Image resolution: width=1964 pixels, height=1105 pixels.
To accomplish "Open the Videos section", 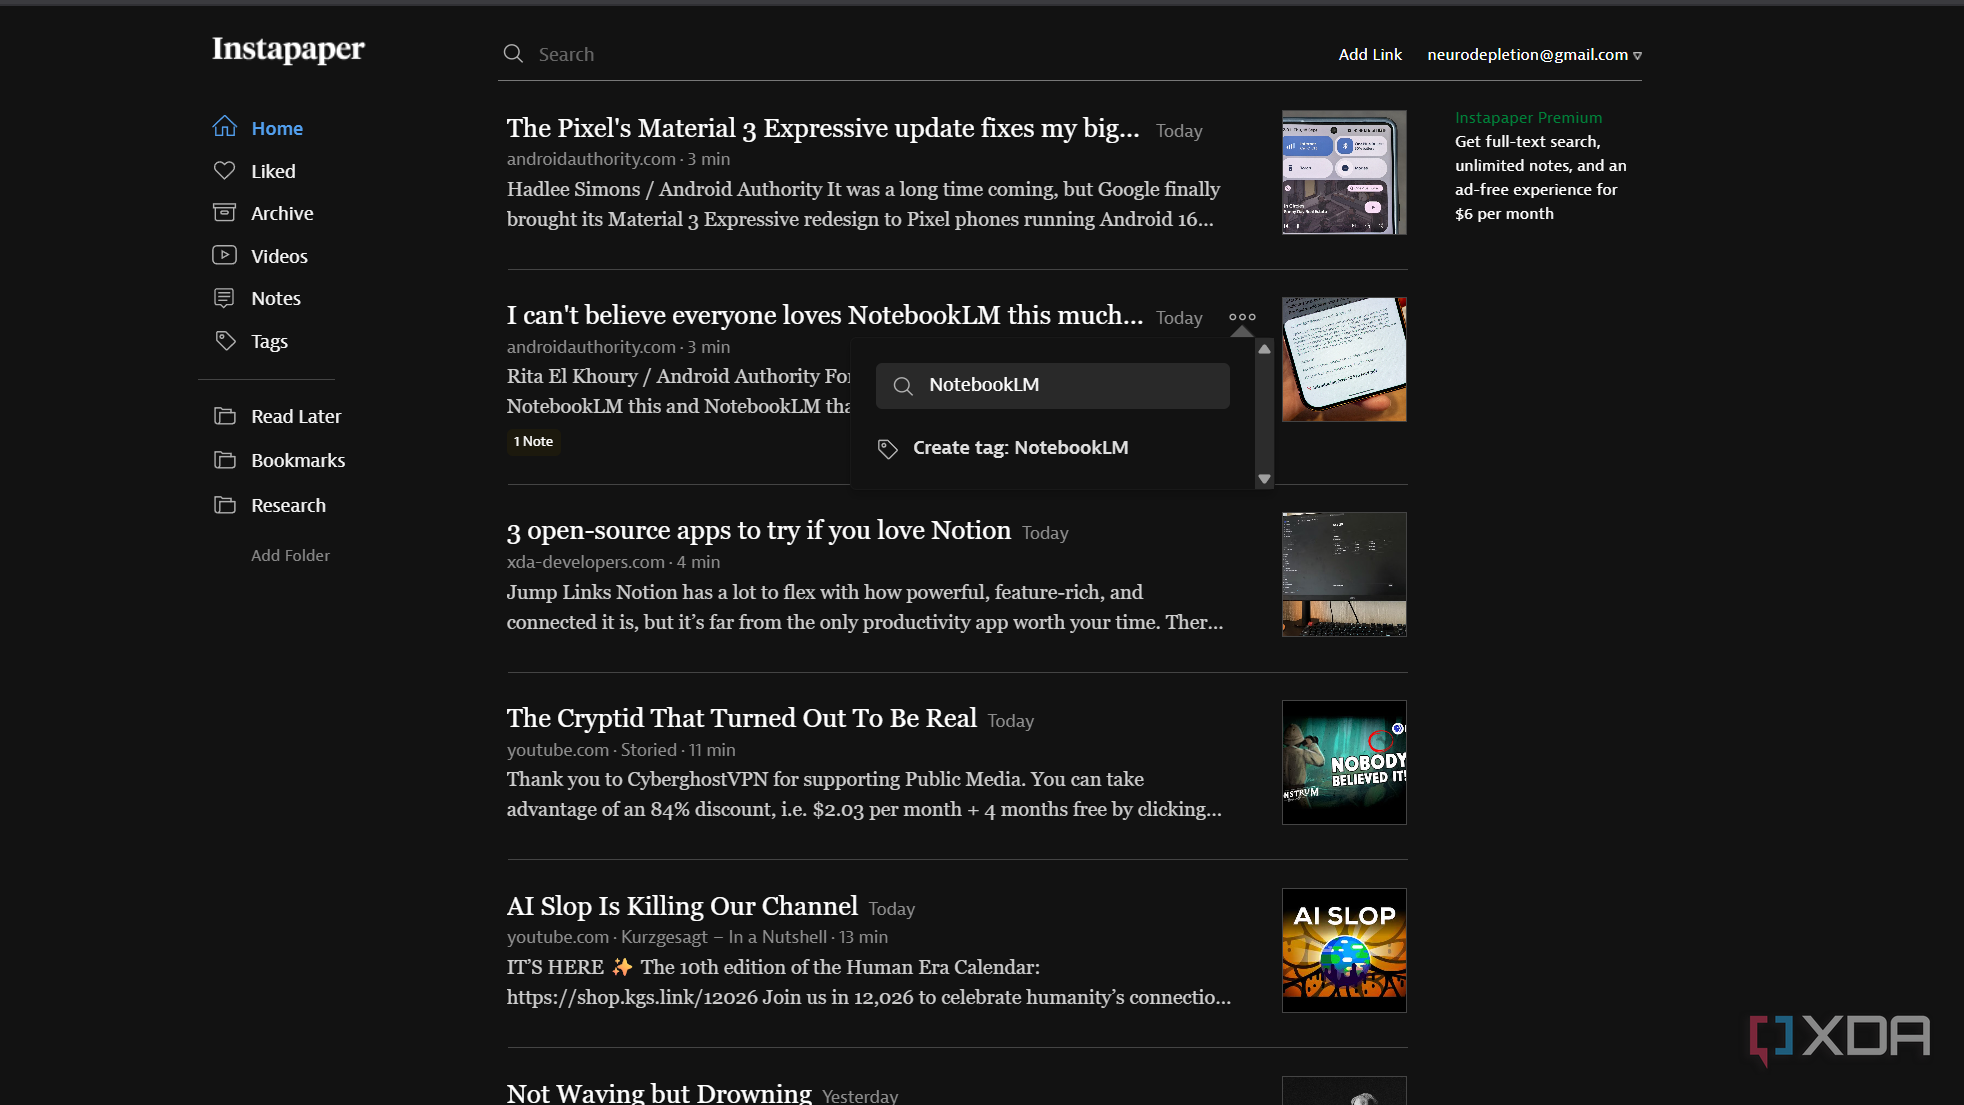I will 279,256.
